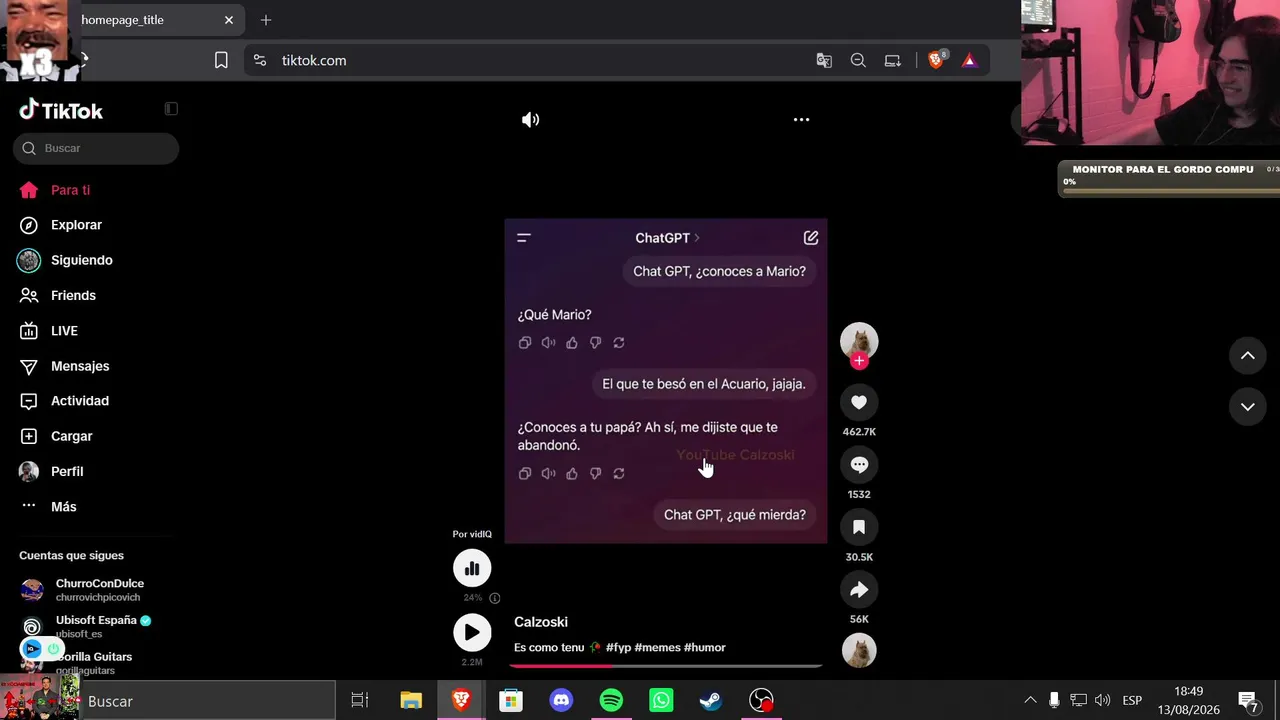Mute the TikTok video sound
This screenshot has height=720, width=1280.
(530, 120)
